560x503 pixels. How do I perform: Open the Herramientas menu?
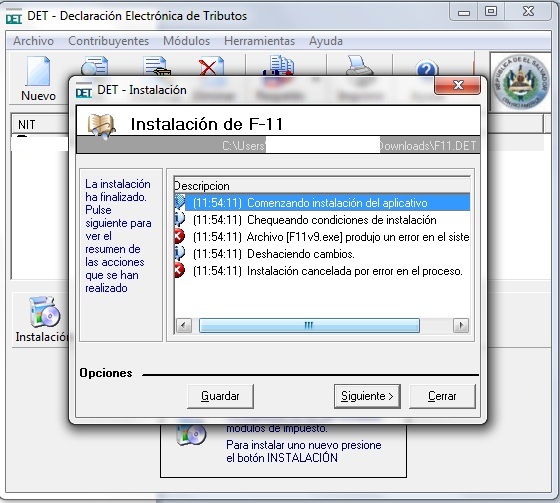tap(259, 41)
